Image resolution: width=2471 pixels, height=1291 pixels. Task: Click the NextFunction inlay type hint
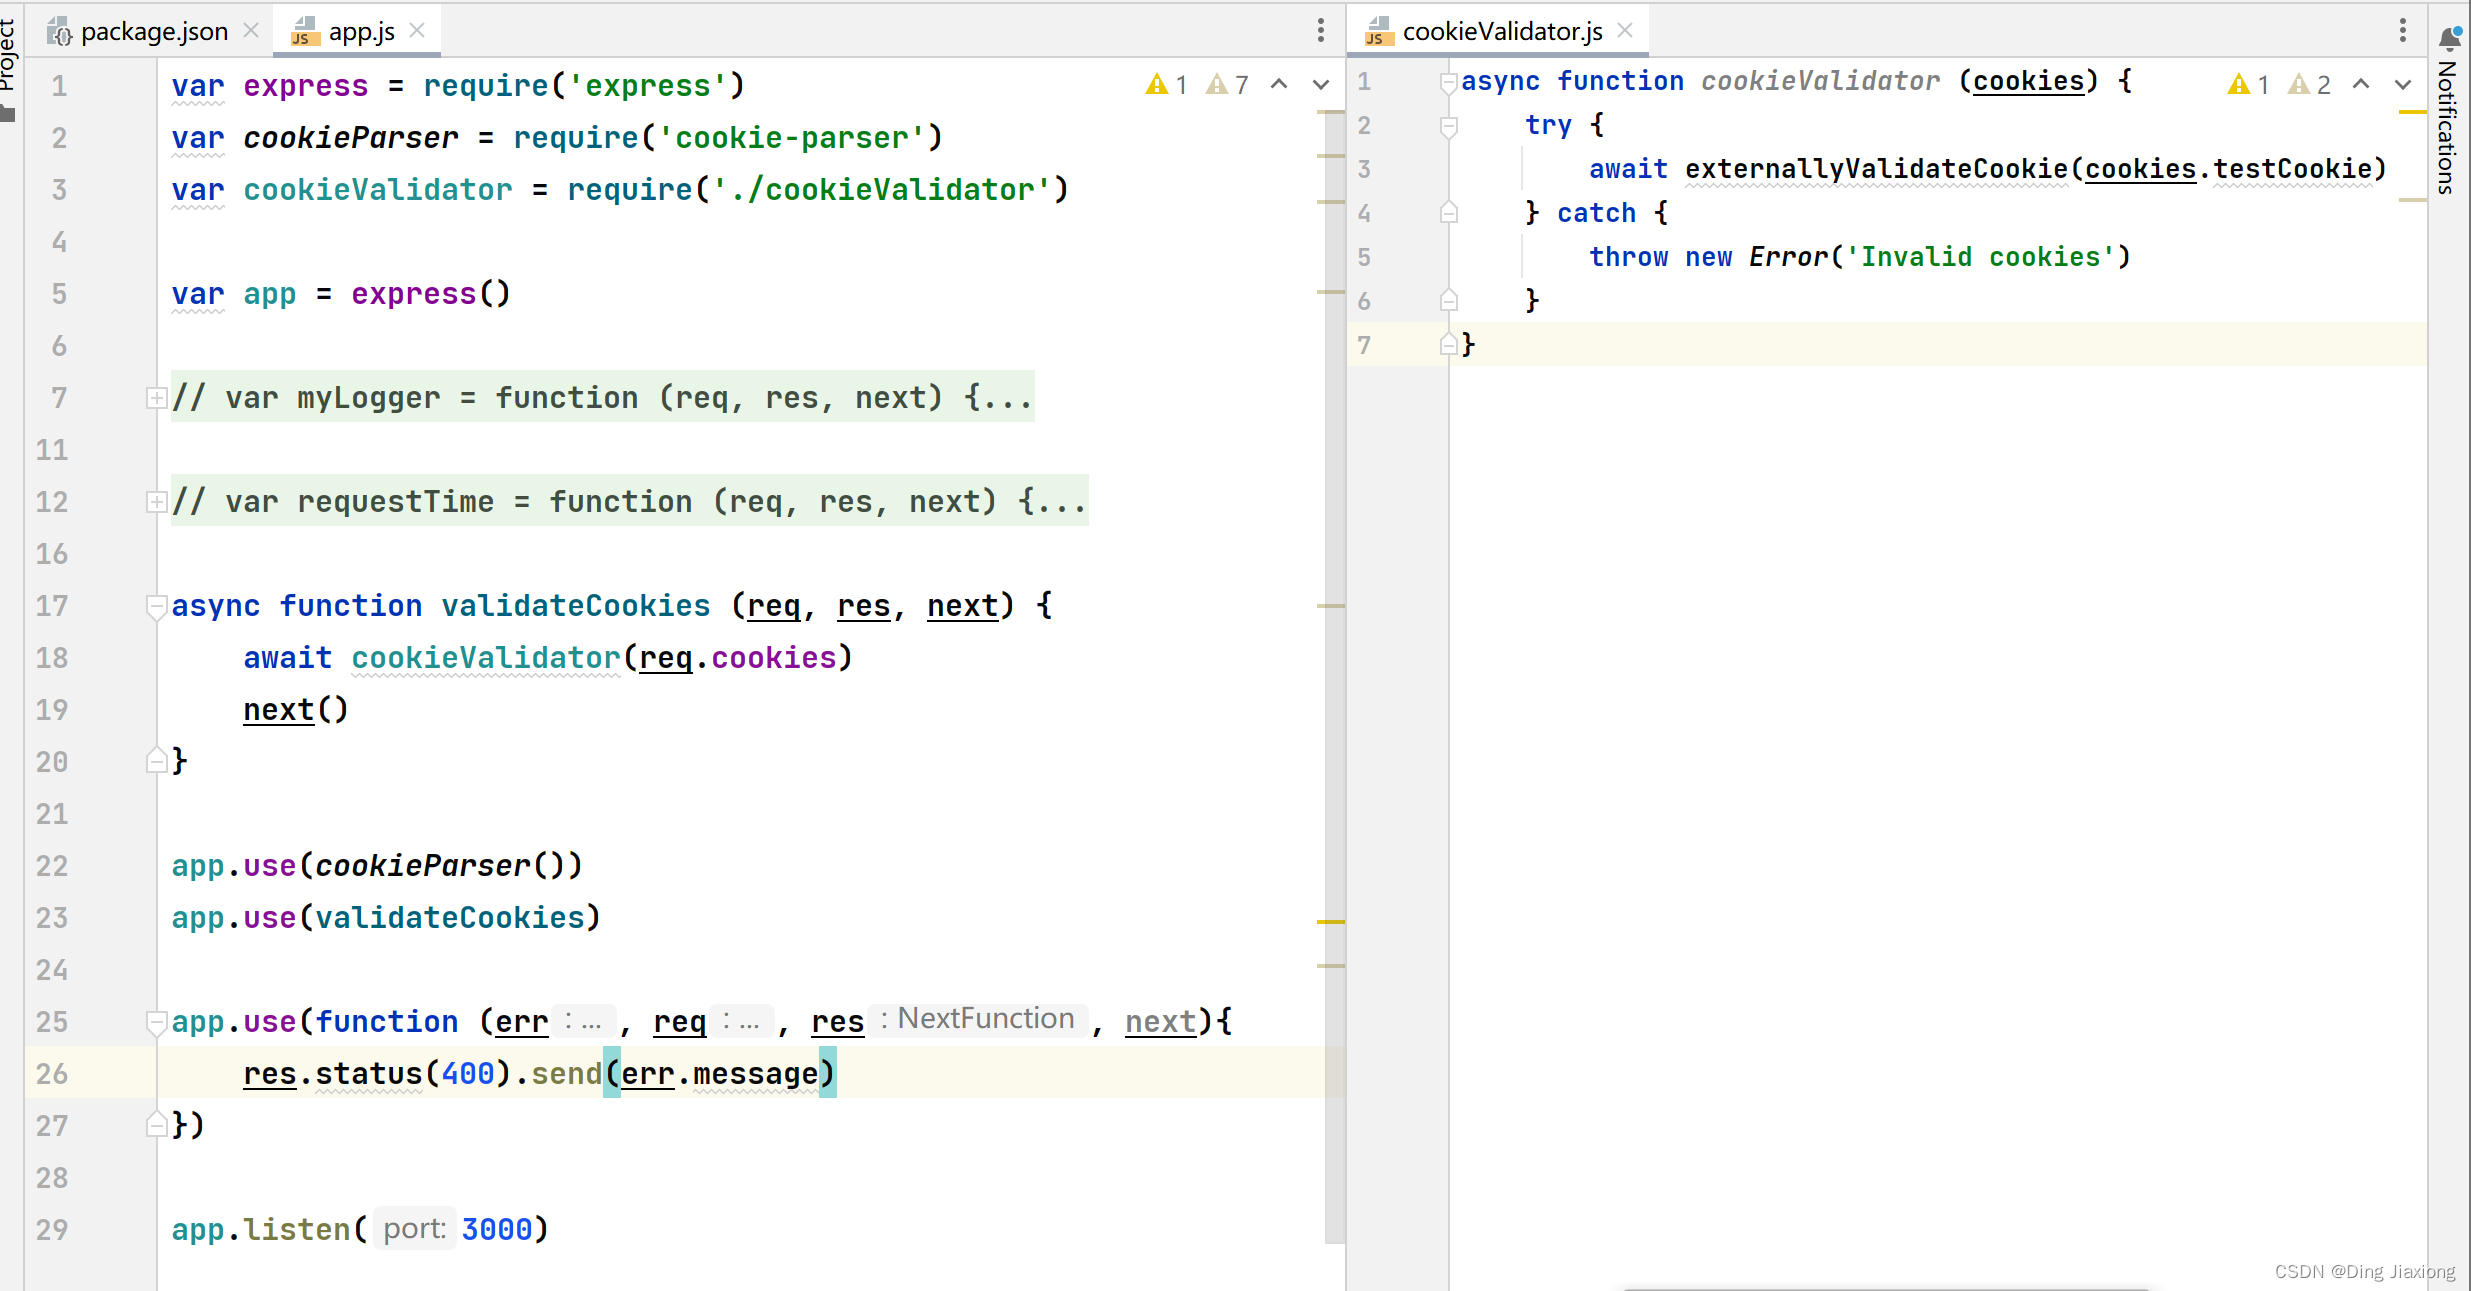point(977,1019)
